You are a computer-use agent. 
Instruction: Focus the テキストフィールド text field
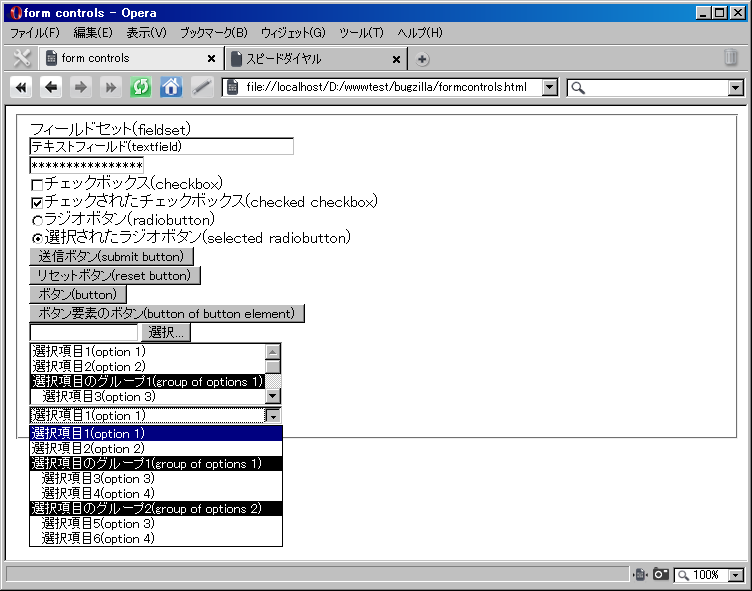tap(161, 146)
